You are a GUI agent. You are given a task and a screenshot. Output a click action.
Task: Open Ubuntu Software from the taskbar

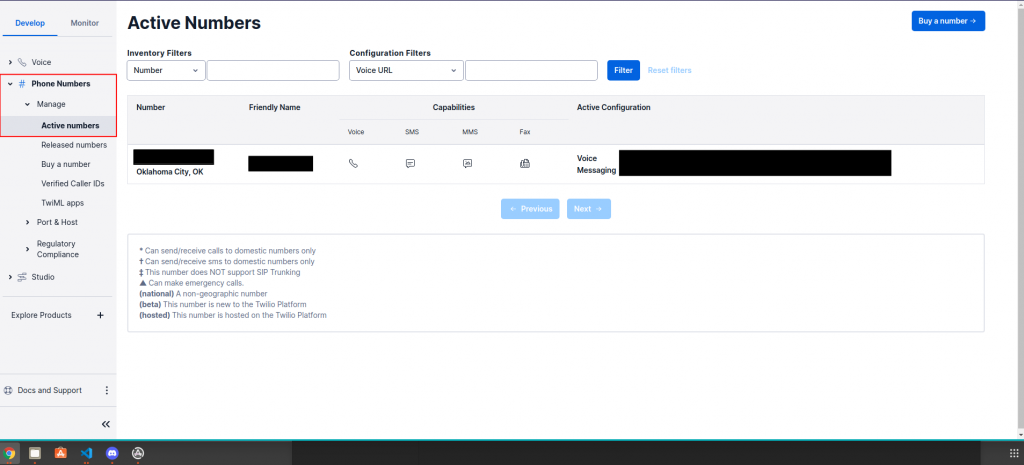61,453
